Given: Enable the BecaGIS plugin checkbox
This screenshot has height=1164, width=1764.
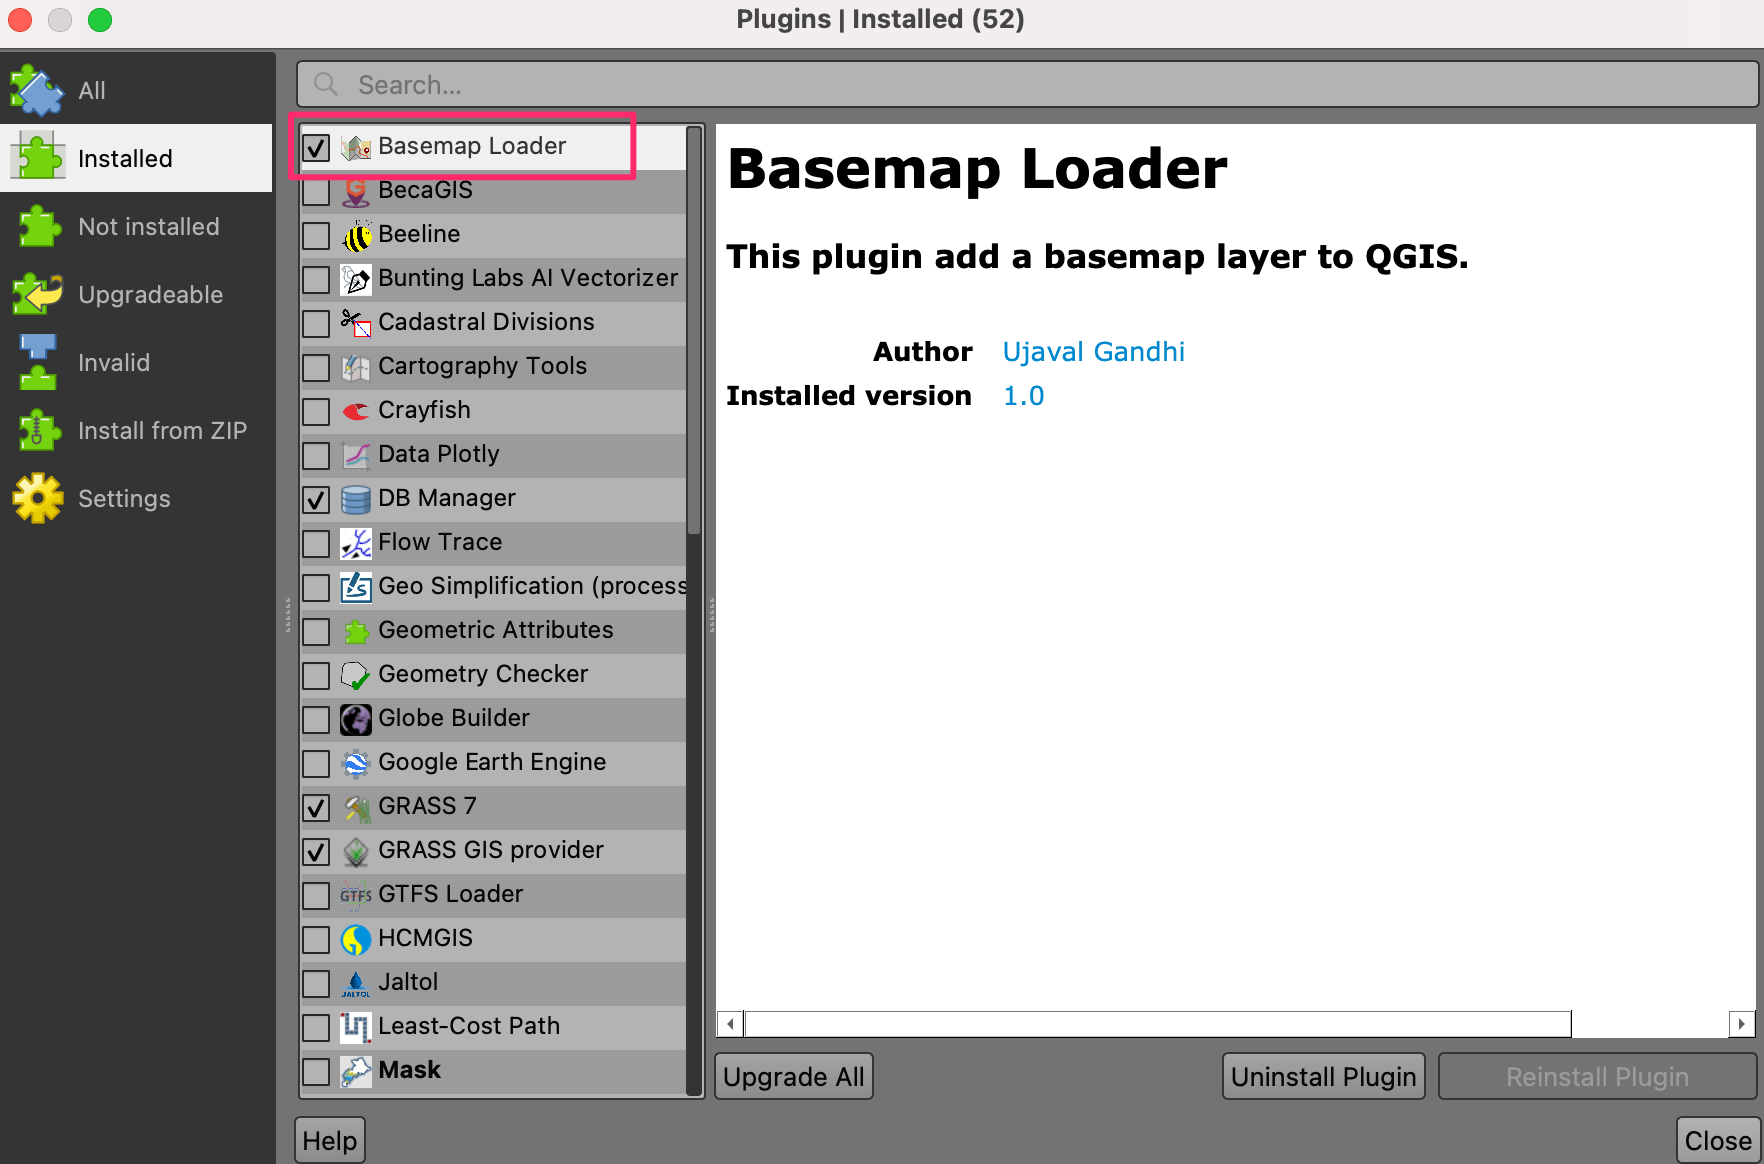Looking at the screenshot, I should [x=316, y=192].
